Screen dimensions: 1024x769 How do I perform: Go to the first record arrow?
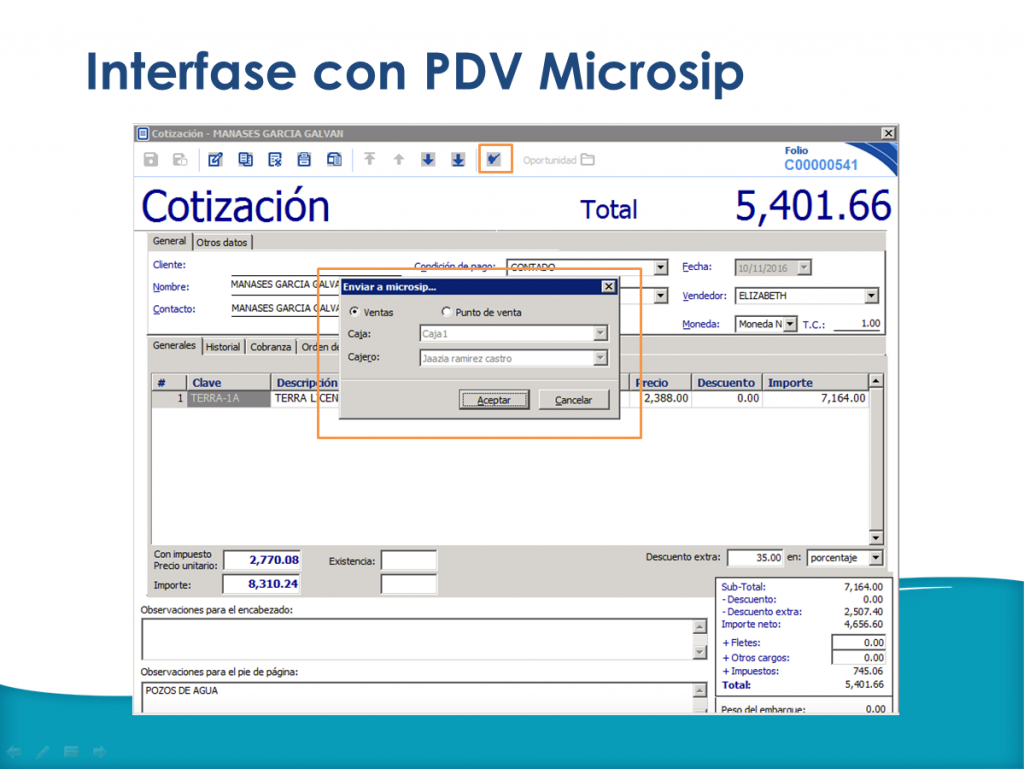(370, 159)
